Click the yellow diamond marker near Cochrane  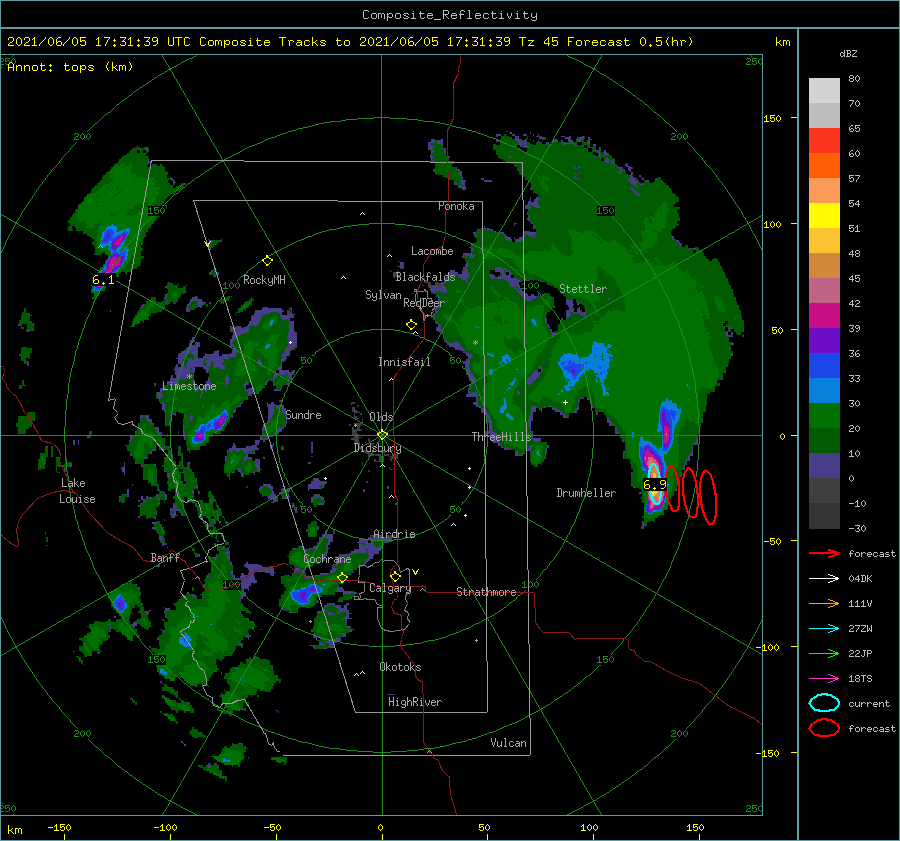pos(342,577)
